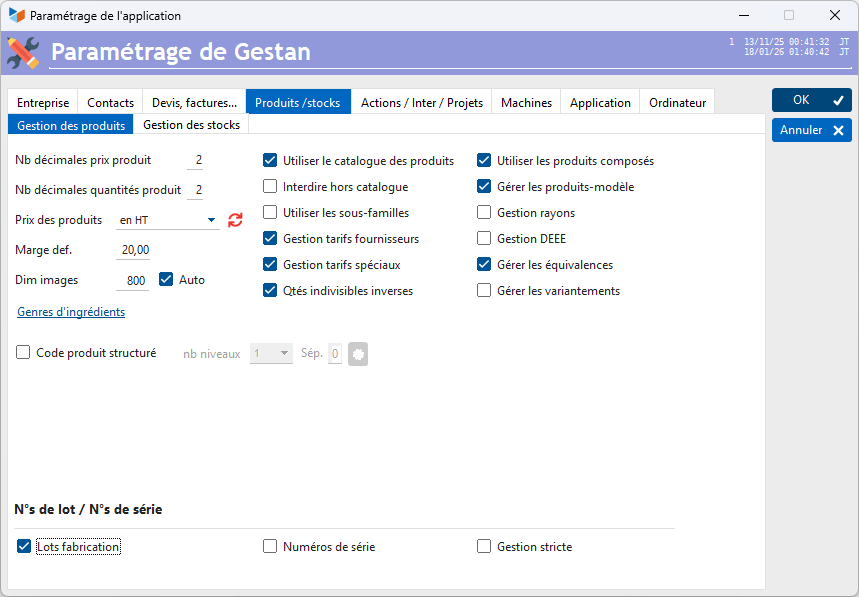Go to the Entreprise tab
Screen dimensions: 859x597
pyautogui.click(x=43, y=102)
